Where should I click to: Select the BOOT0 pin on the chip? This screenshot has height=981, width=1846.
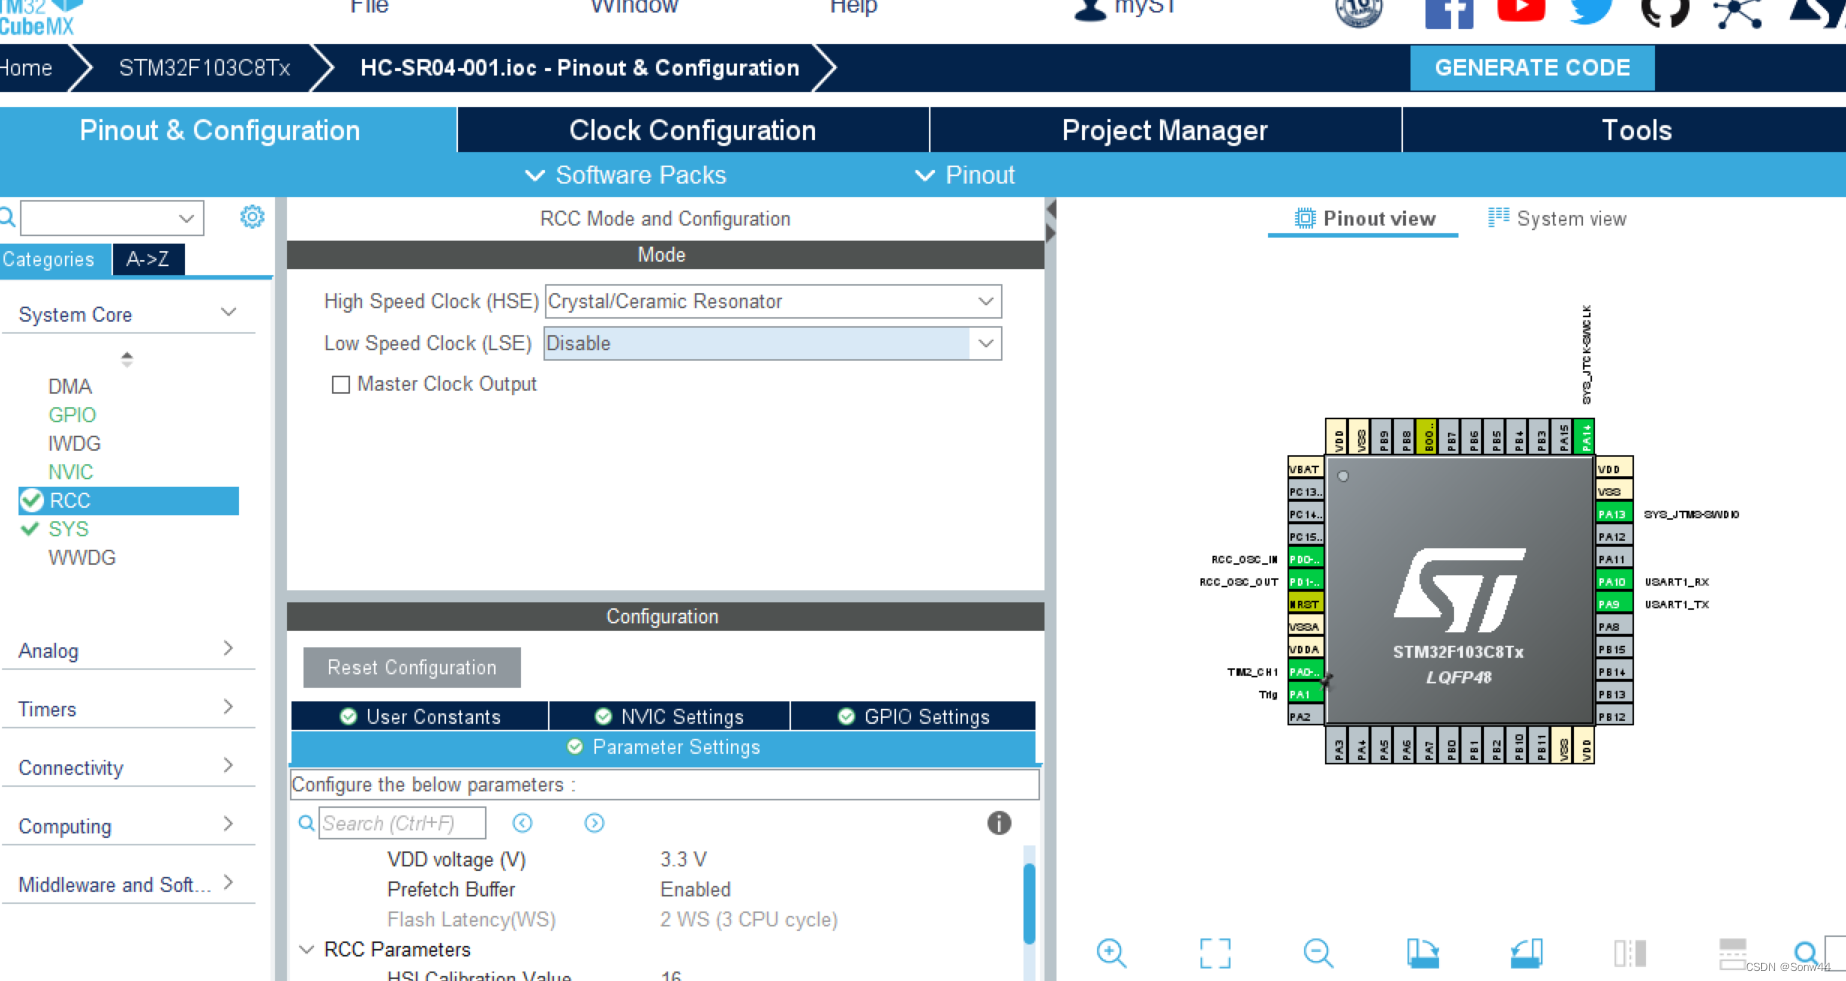[1428, 437]
